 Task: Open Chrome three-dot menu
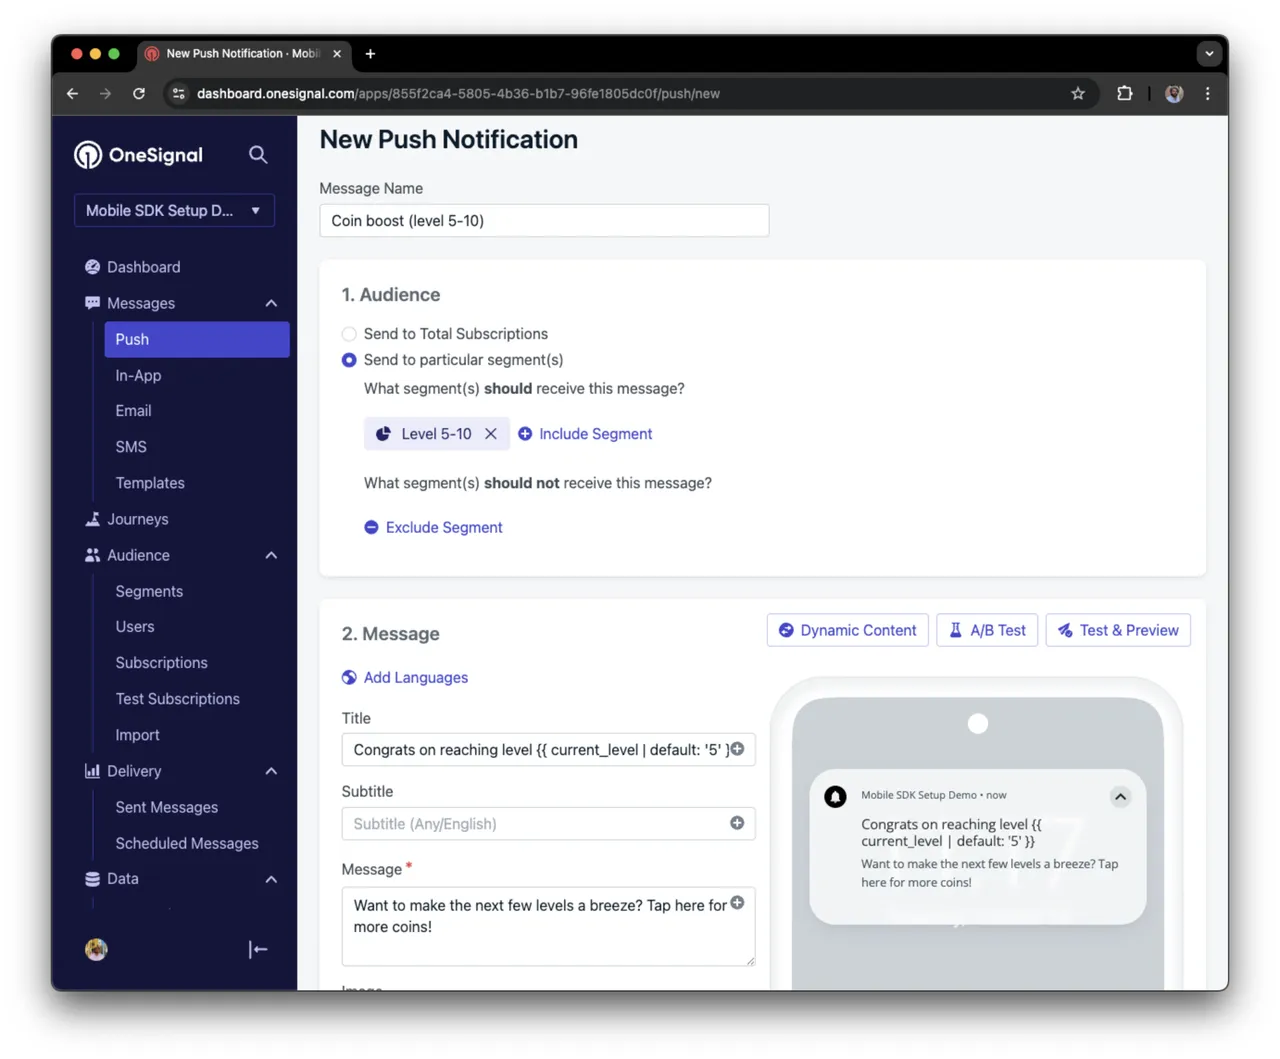[x=1208, y=93]
